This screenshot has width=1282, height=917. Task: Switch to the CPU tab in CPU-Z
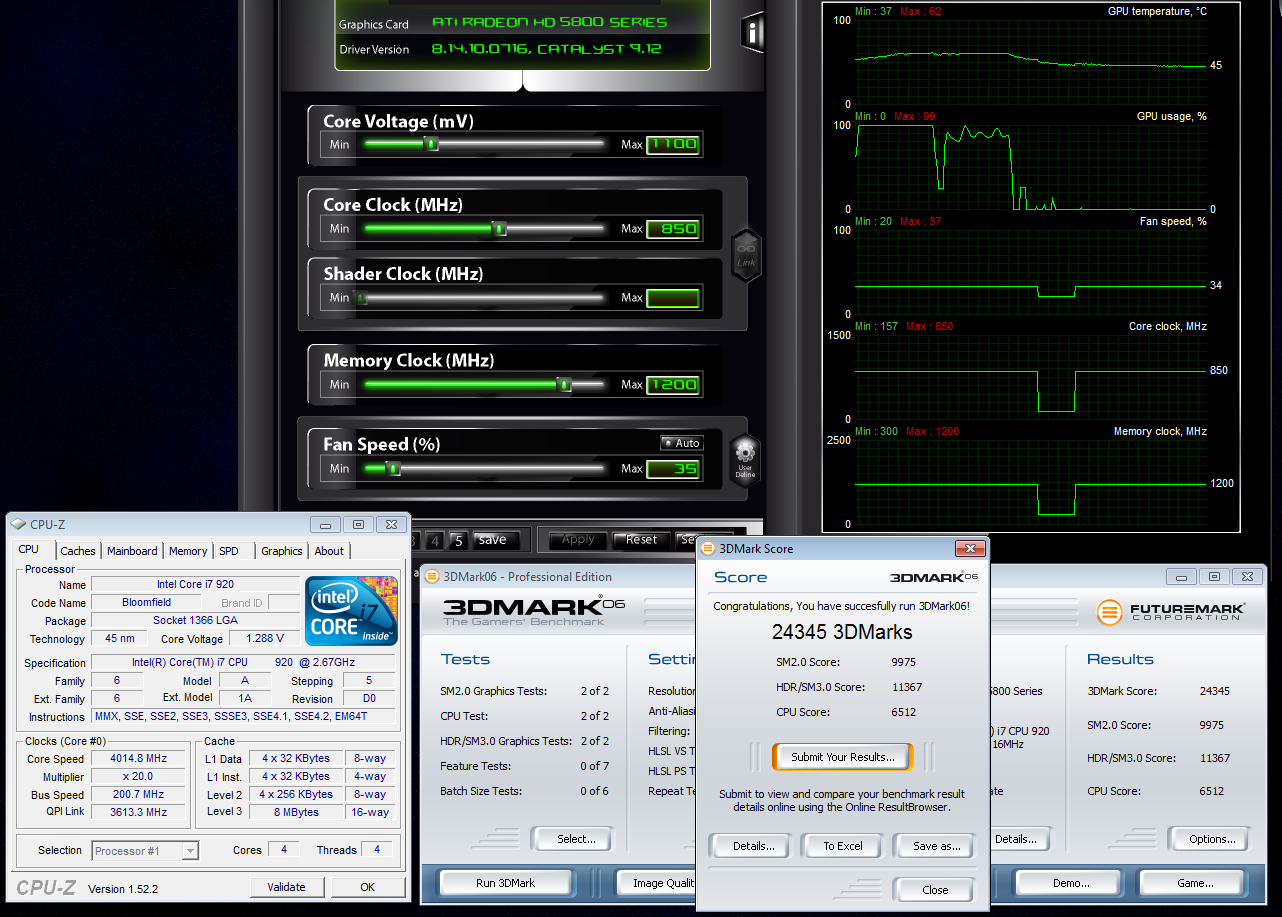pyautogui.click(x=29, y=549)
